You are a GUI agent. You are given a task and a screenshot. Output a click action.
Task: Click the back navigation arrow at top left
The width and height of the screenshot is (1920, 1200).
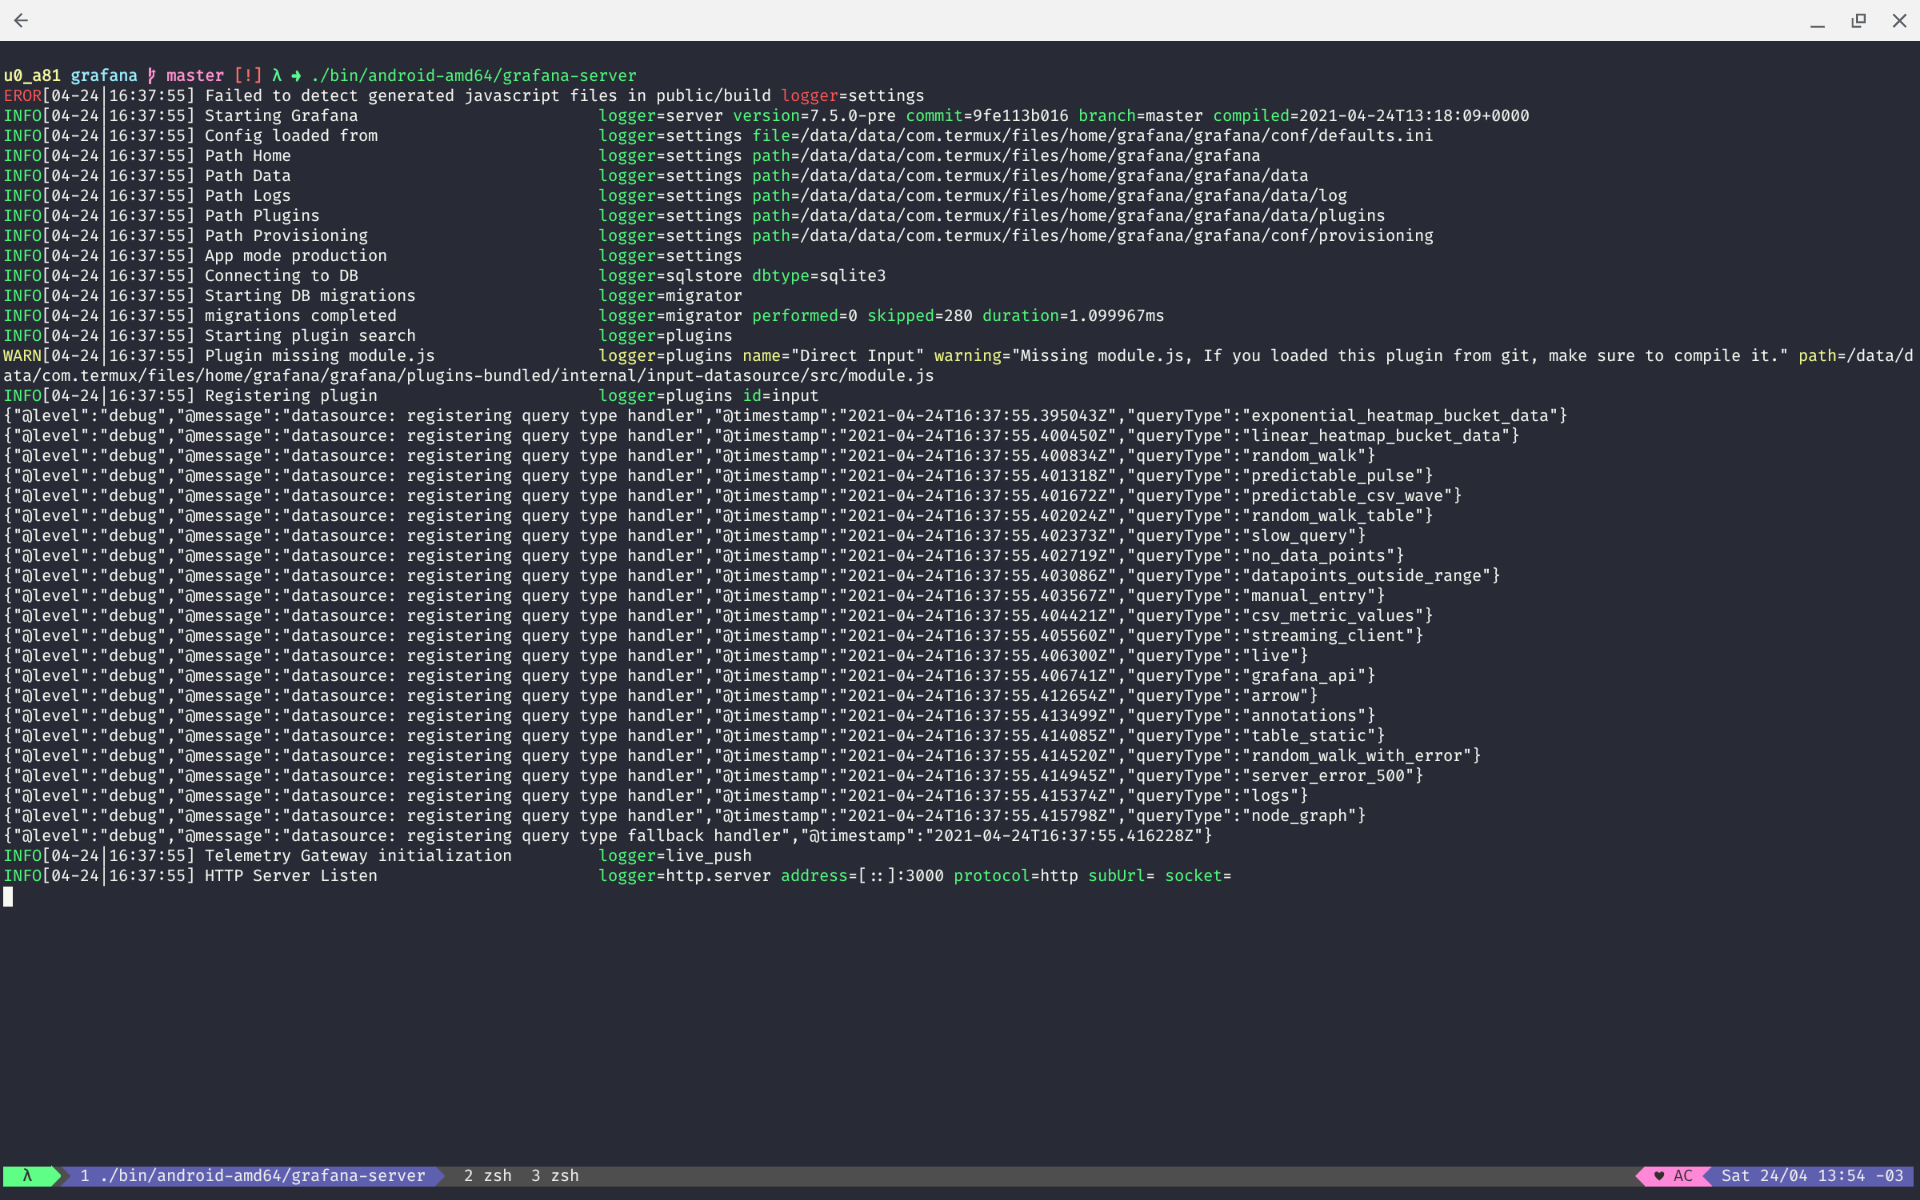(x=21, y=20)
